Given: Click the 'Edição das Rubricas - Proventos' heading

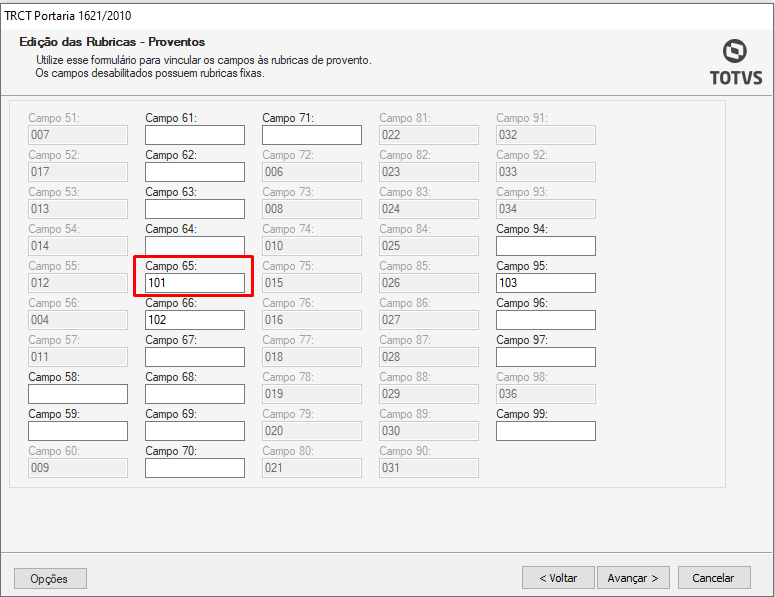Looking at the screenshot, I should coord(112,42).
